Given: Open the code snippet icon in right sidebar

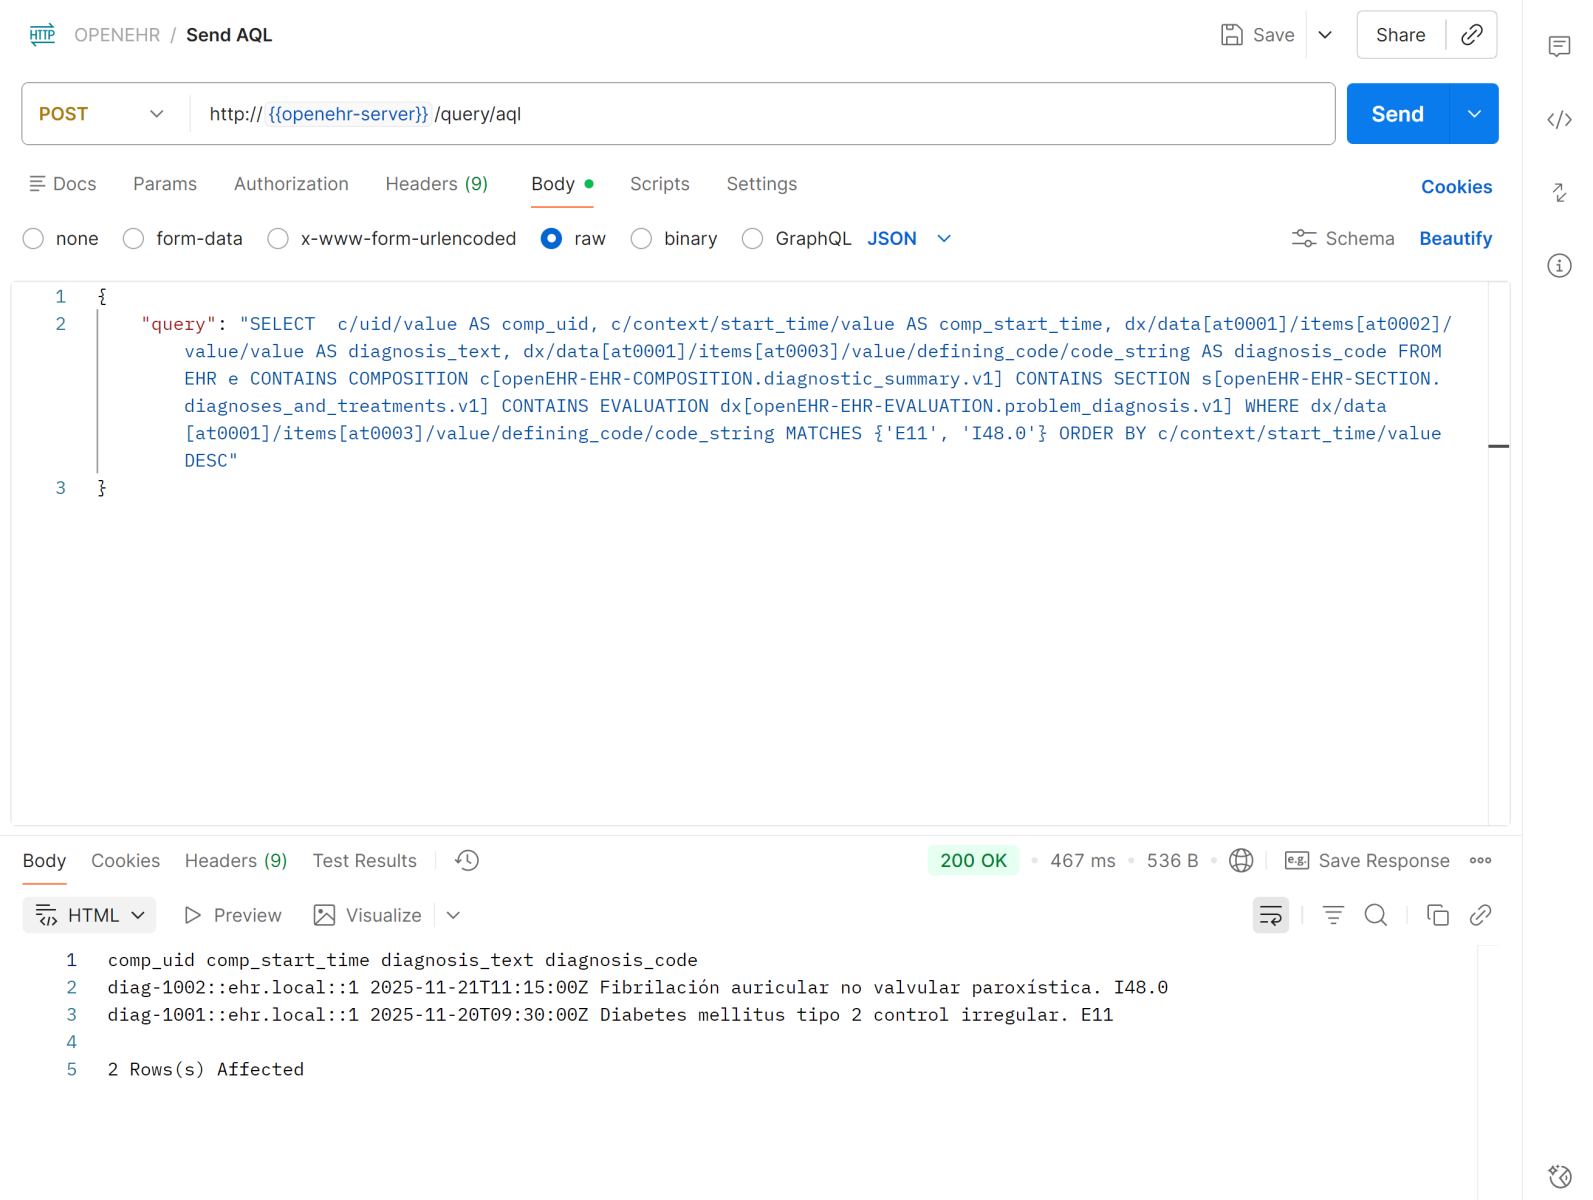Looking at the screenshot, I should click(1559, 120).
